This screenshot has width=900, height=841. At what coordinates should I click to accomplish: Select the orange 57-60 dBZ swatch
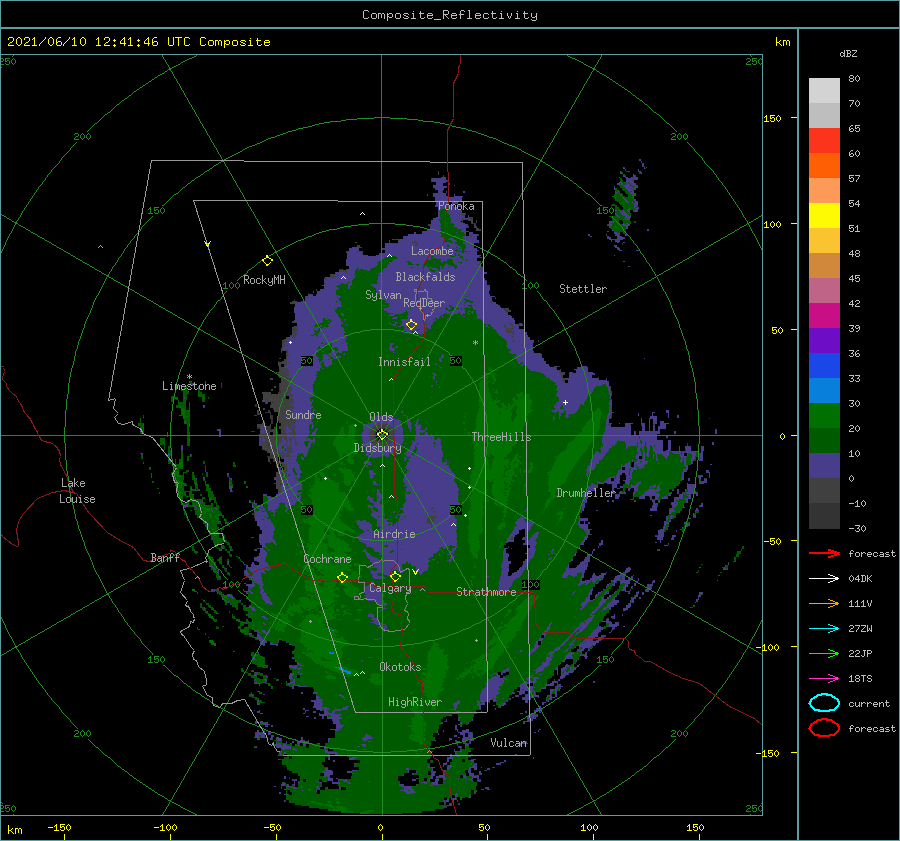pyautogui.click(x=824, y=166)
